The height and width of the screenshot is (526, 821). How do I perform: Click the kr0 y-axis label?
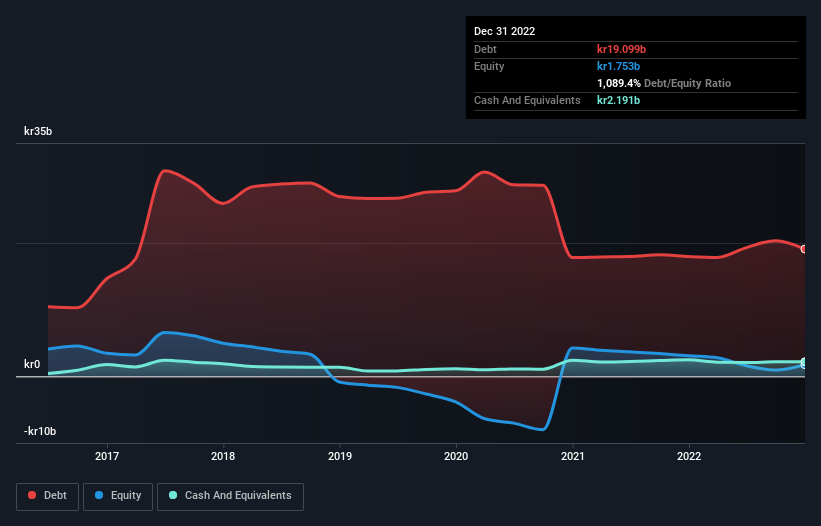coord(32,364)
